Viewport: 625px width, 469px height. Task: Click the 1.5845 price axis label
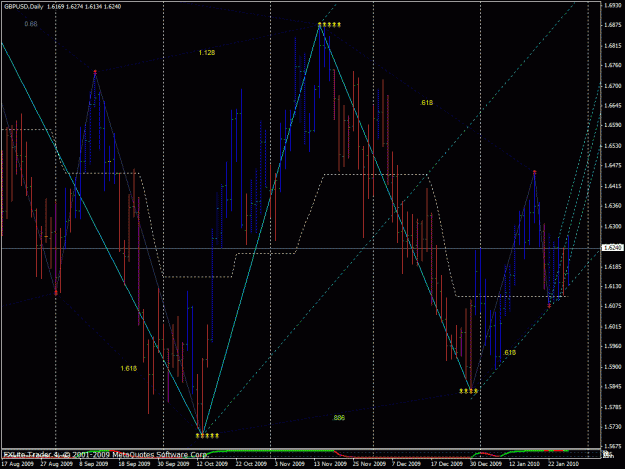(x=613, y=387)
